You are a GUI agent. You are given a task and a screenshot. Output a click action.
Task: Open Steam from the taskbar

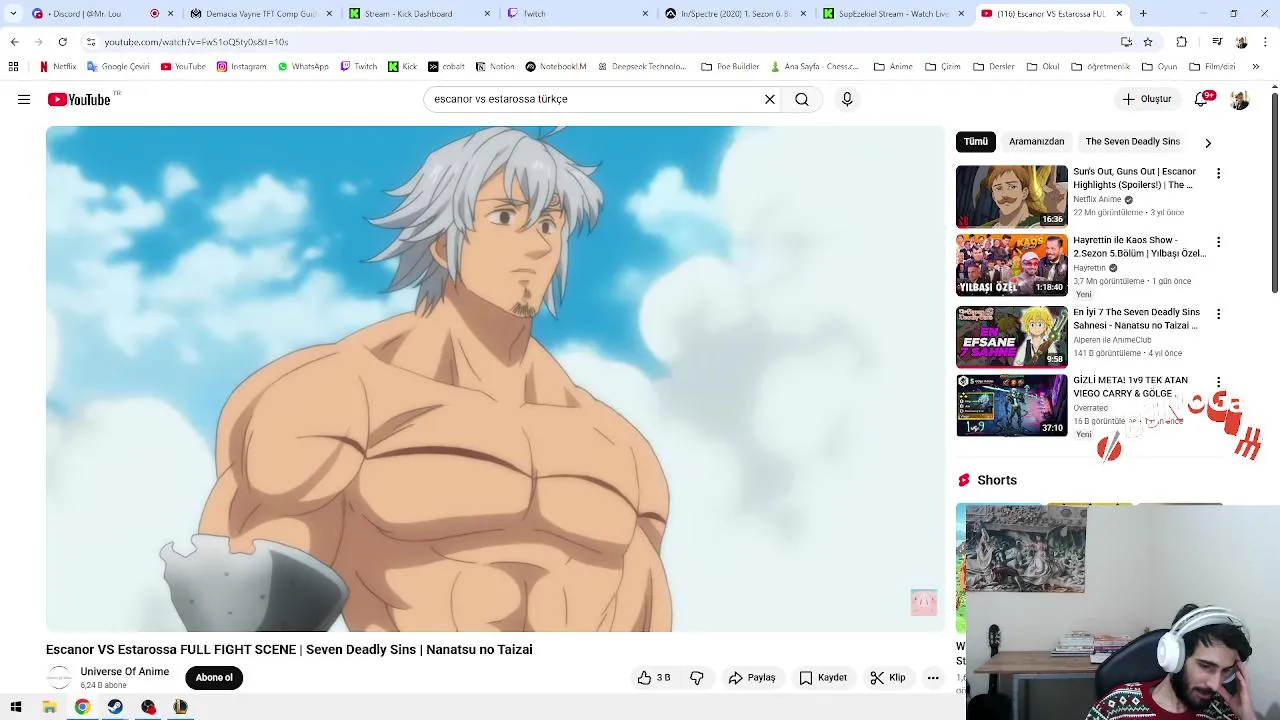[x=115, y=707]
